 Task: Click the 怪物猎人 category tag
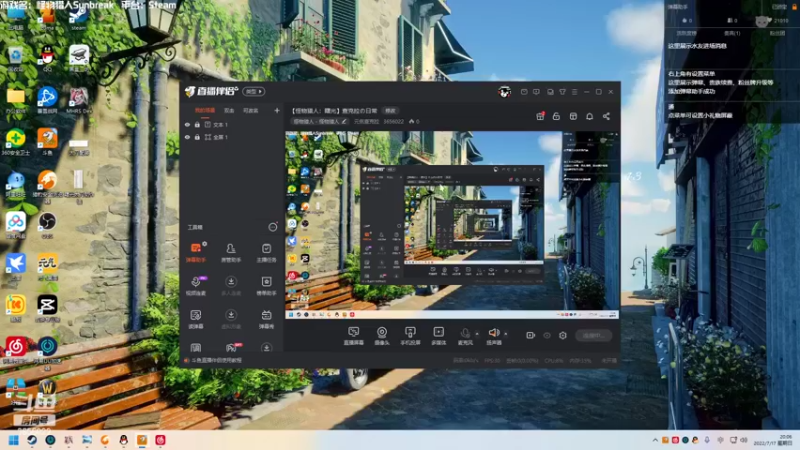click(319, 121)
